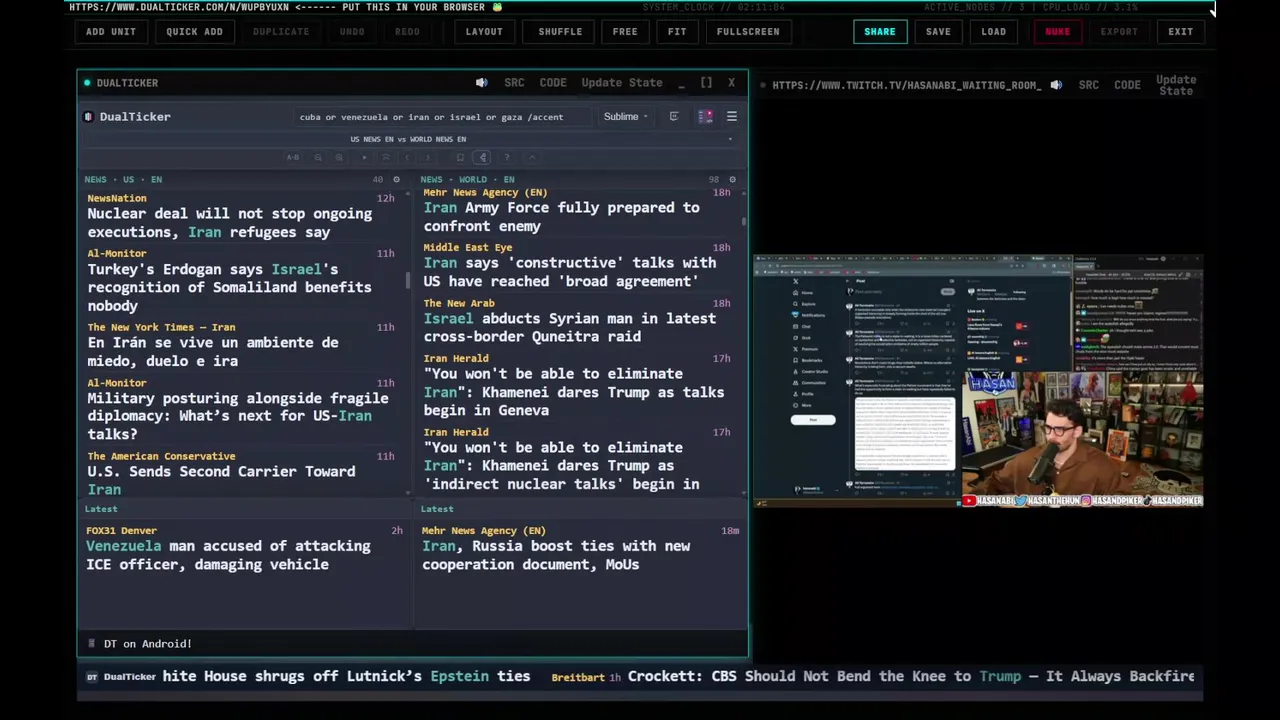This screenshot has height=720, width=1280.
Task: Open headline 'Nuclear deal will not stop ongoing executions'
Action: (x=229, y=223)
